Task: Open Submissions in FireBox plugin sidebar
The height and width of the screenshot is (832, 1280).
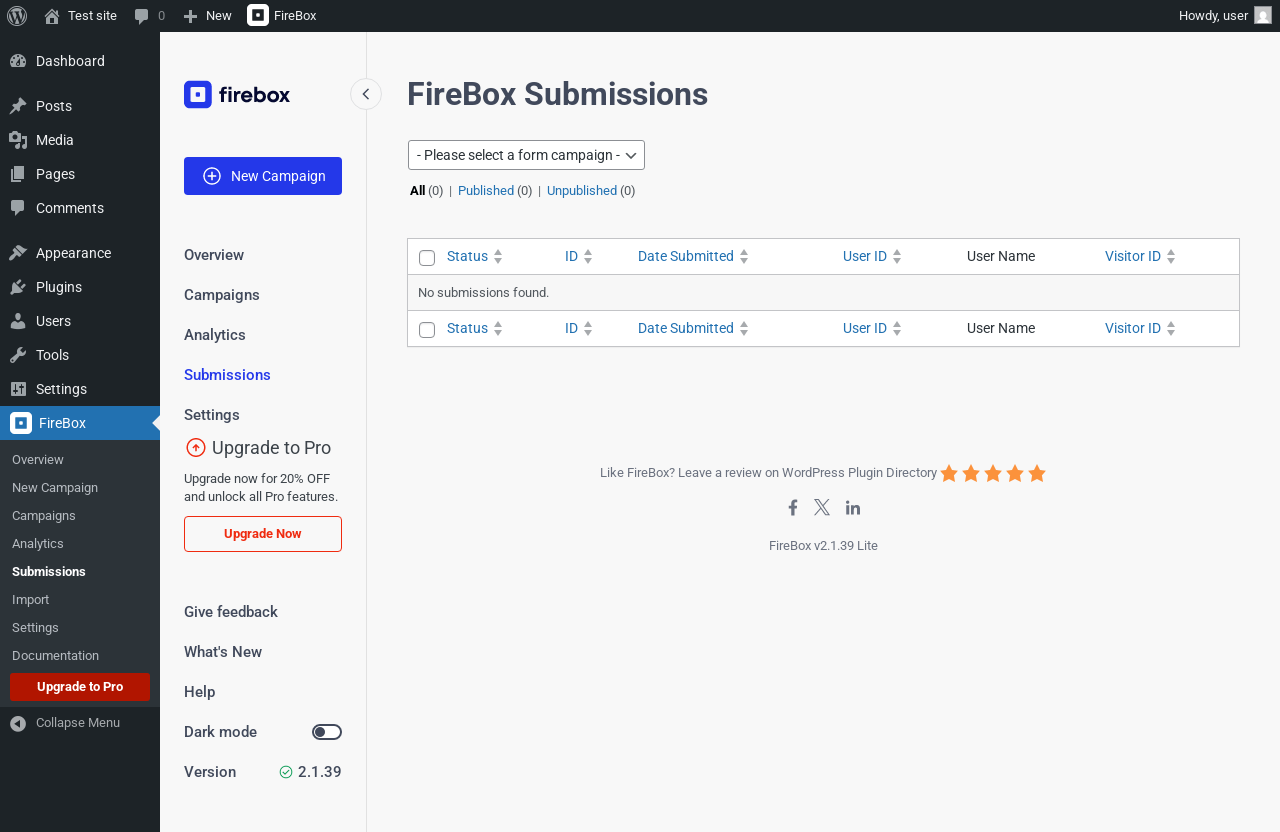Action: click(227, 375)
